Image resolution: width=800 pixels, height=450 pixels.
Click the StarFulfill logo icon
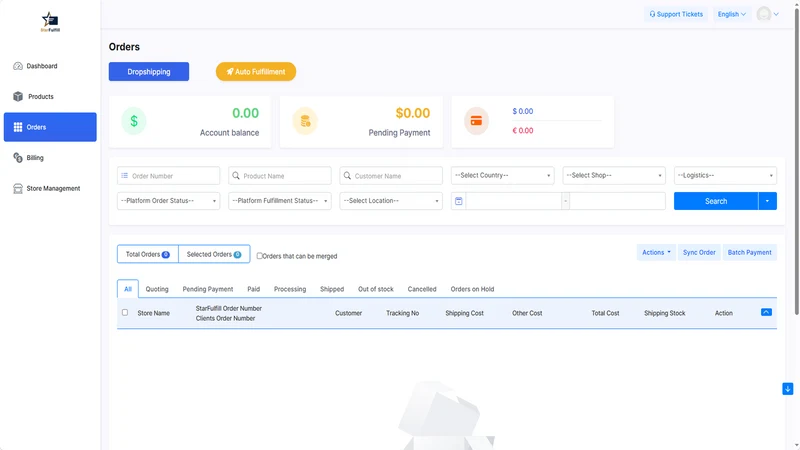pyautogui.click(x=50, y=22)
